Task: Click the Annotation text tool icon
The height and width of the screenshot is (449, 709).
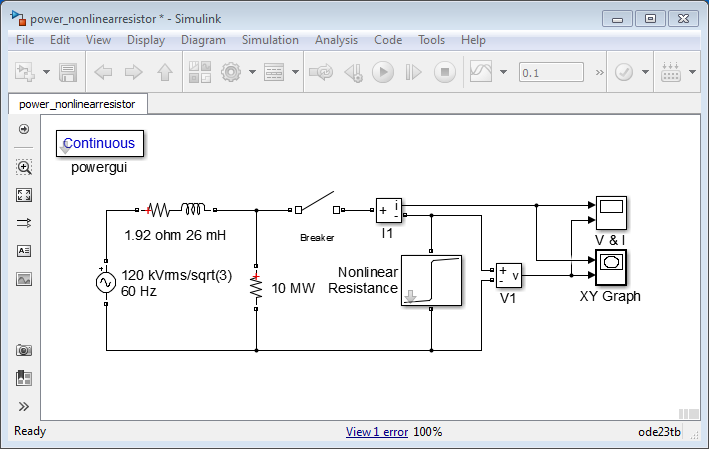Action: [x=24, y=251]
